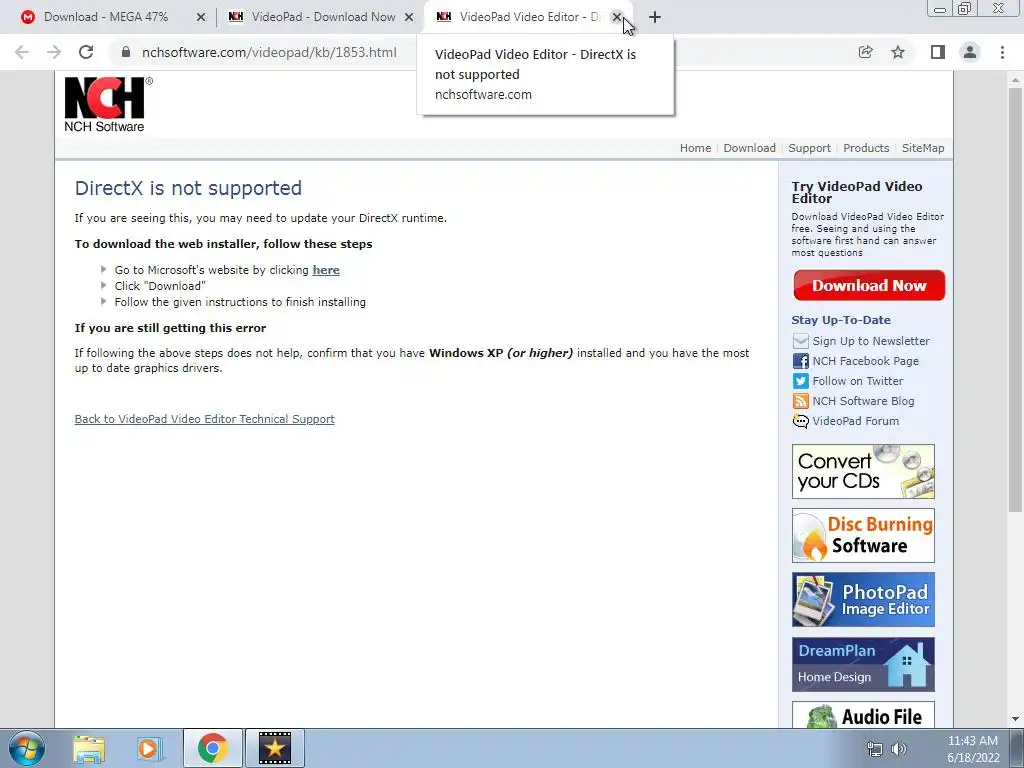Click the 'DirectX is not supported' heading
Viewport: 1024px width, 768px height.
[x=188, y=188]
